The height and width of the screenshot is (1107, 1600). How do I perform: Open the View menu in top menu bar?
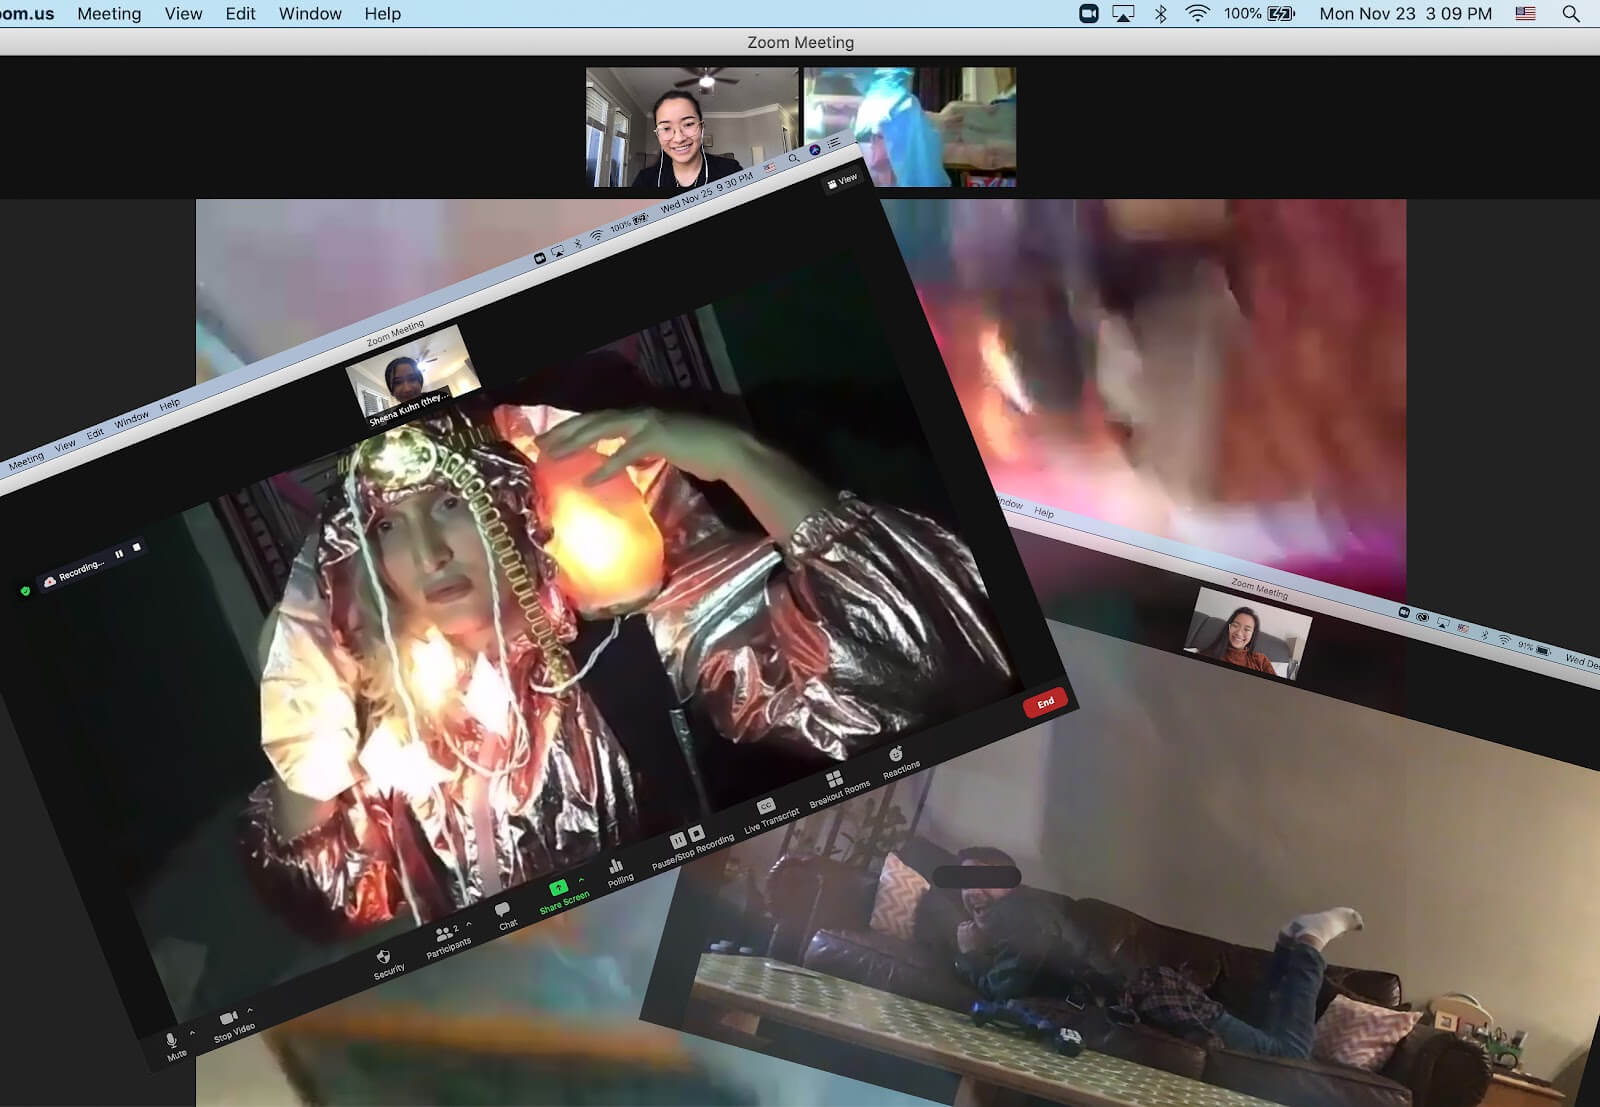pos(183,14)
